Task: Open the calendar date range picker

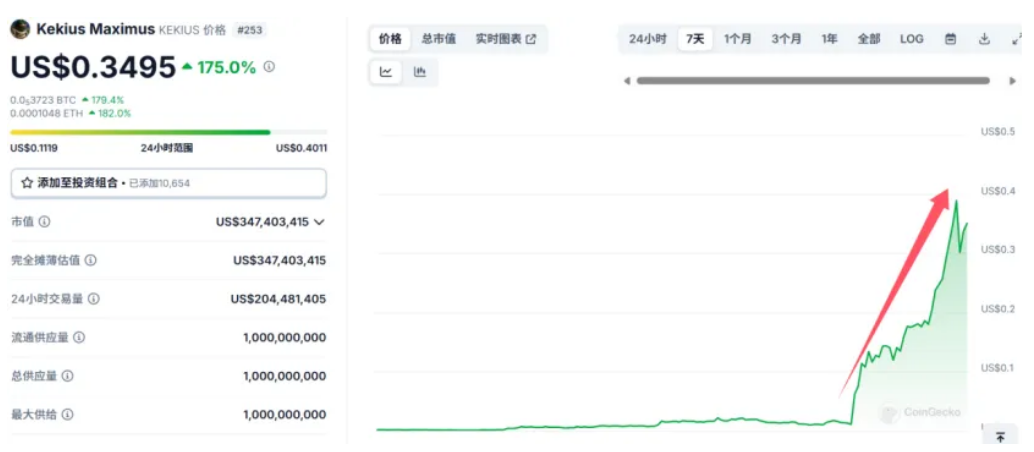Action: [x=950, y=39]
